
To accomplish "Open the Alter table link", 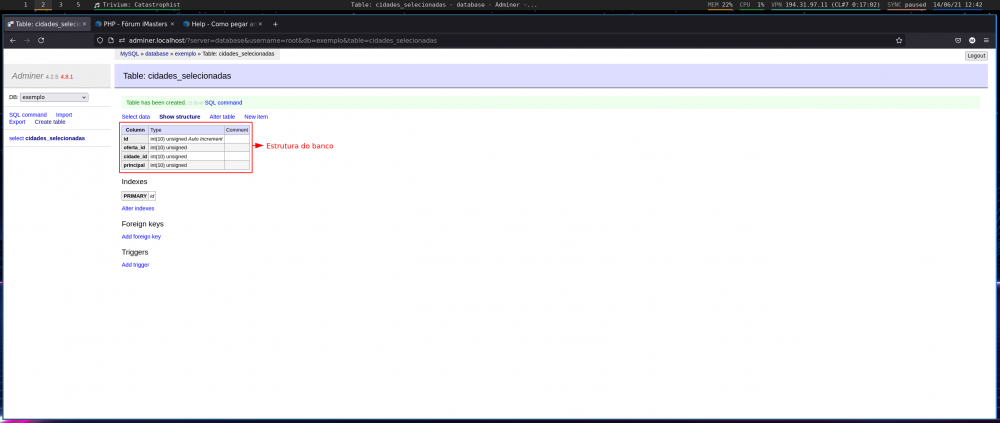I will coord(222,117).
